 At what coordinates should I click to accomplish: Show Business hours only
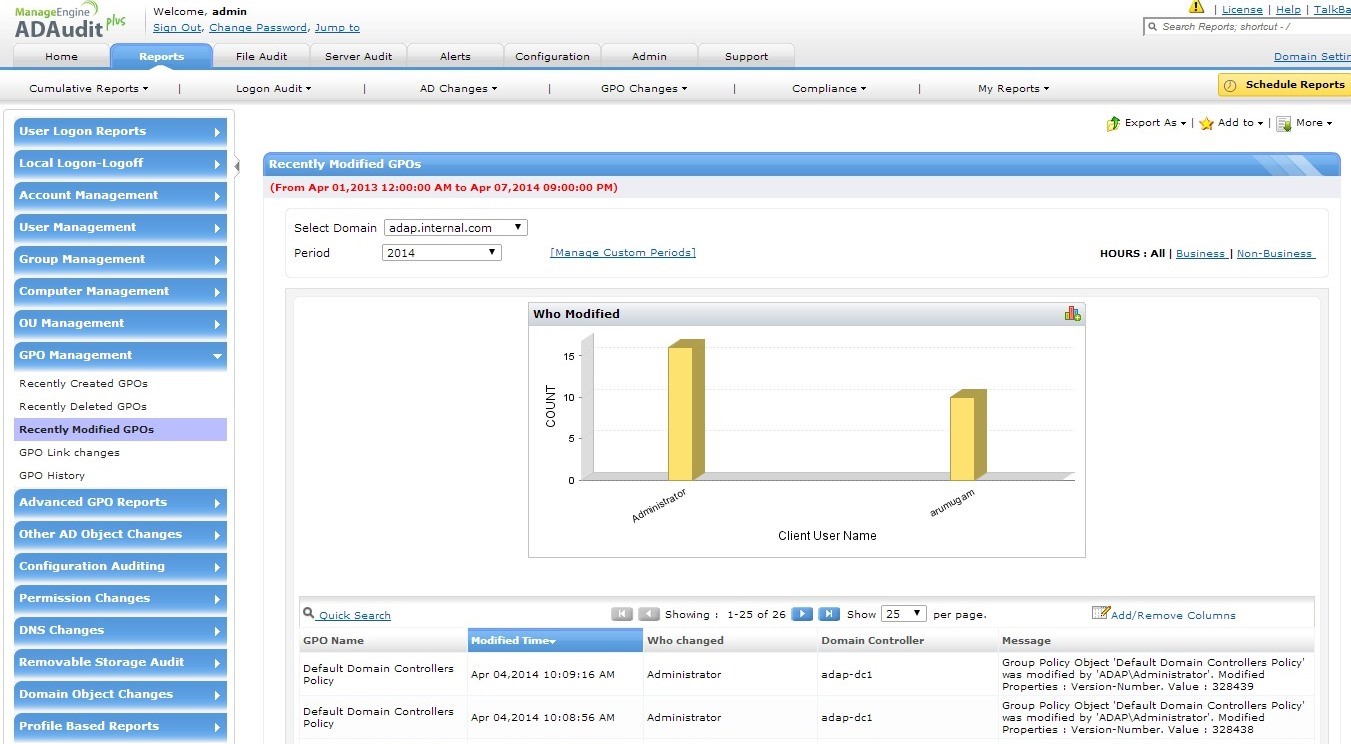coord(1200,254)
